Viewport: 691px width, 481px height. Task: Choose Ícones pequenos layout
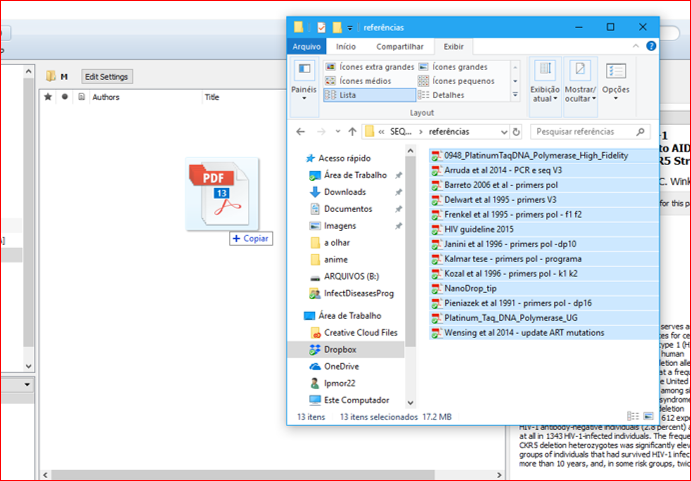[x=456, y=81]
